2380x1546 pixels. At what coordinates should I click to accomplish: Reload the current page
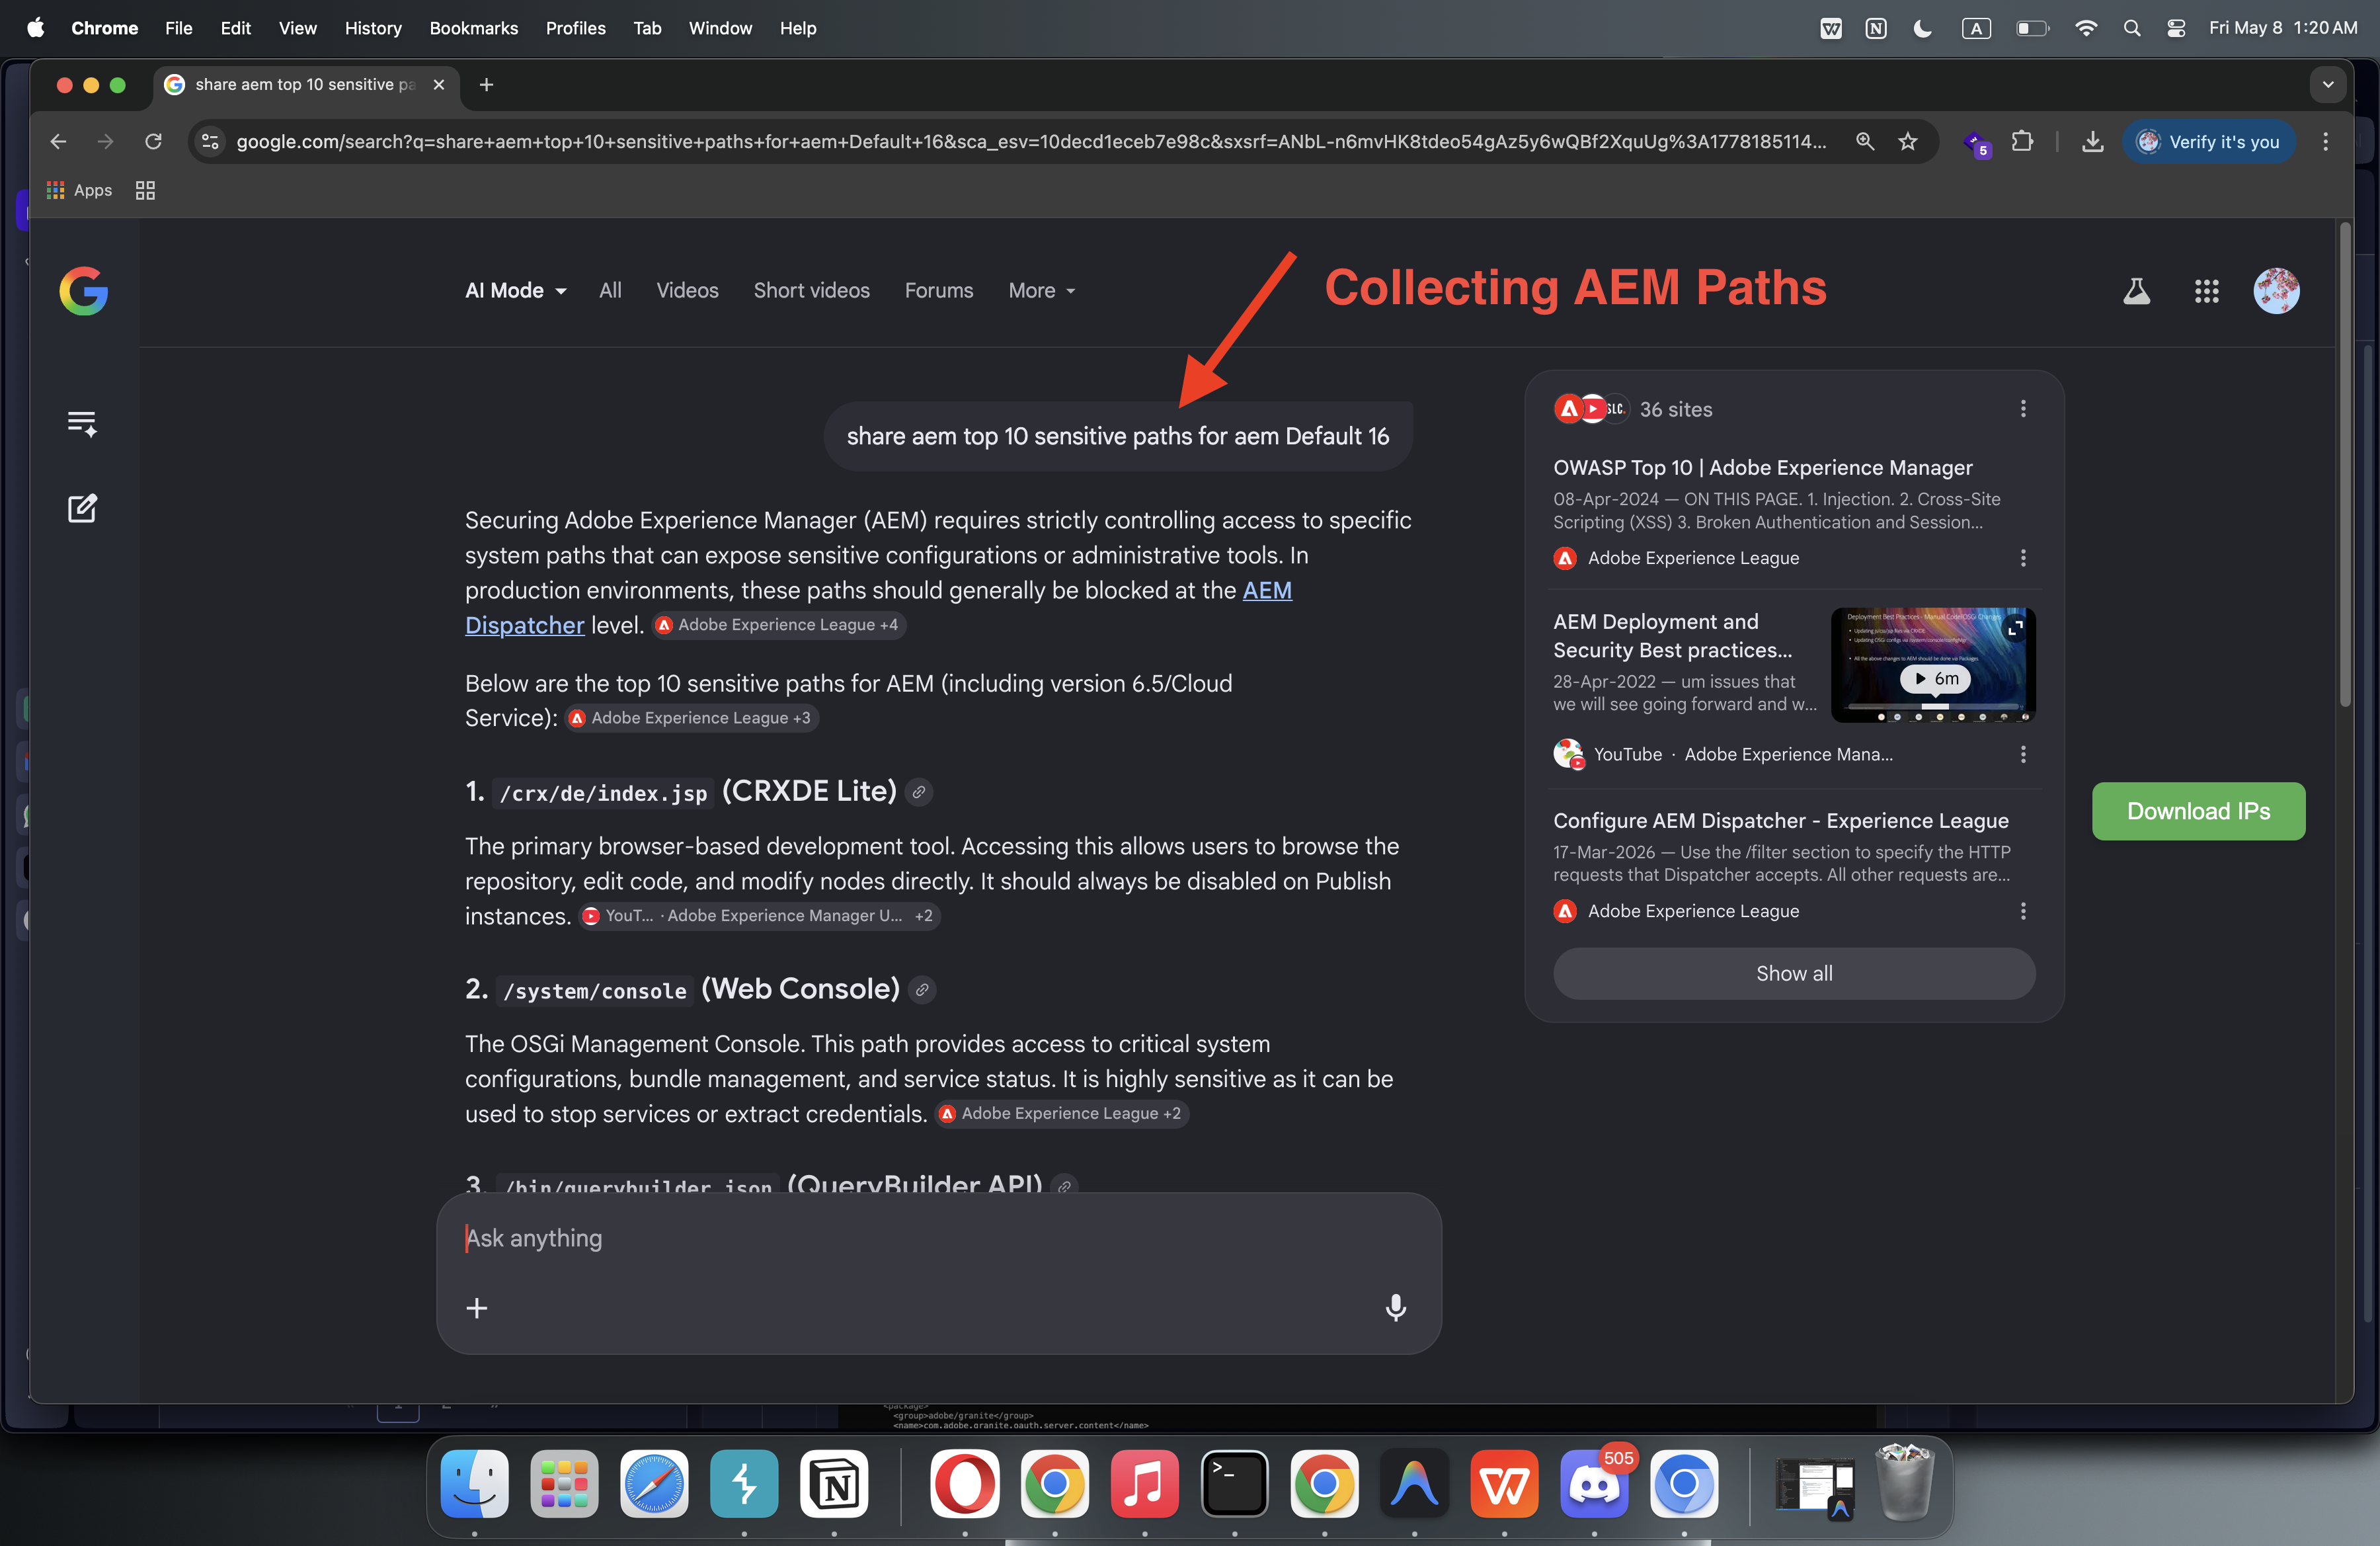(x=153, y=142)
